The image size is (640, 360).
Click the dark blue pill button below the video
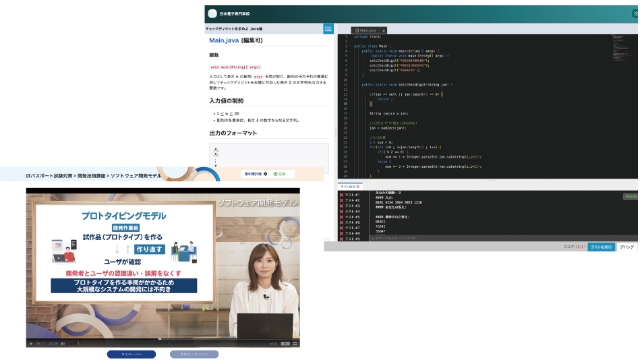[131, 354]
